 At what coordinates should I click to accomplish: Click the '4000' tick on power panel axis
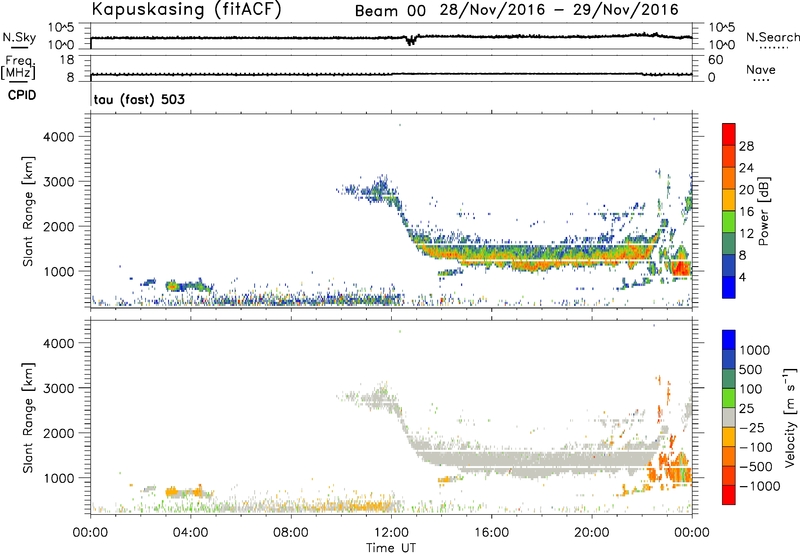59,137
